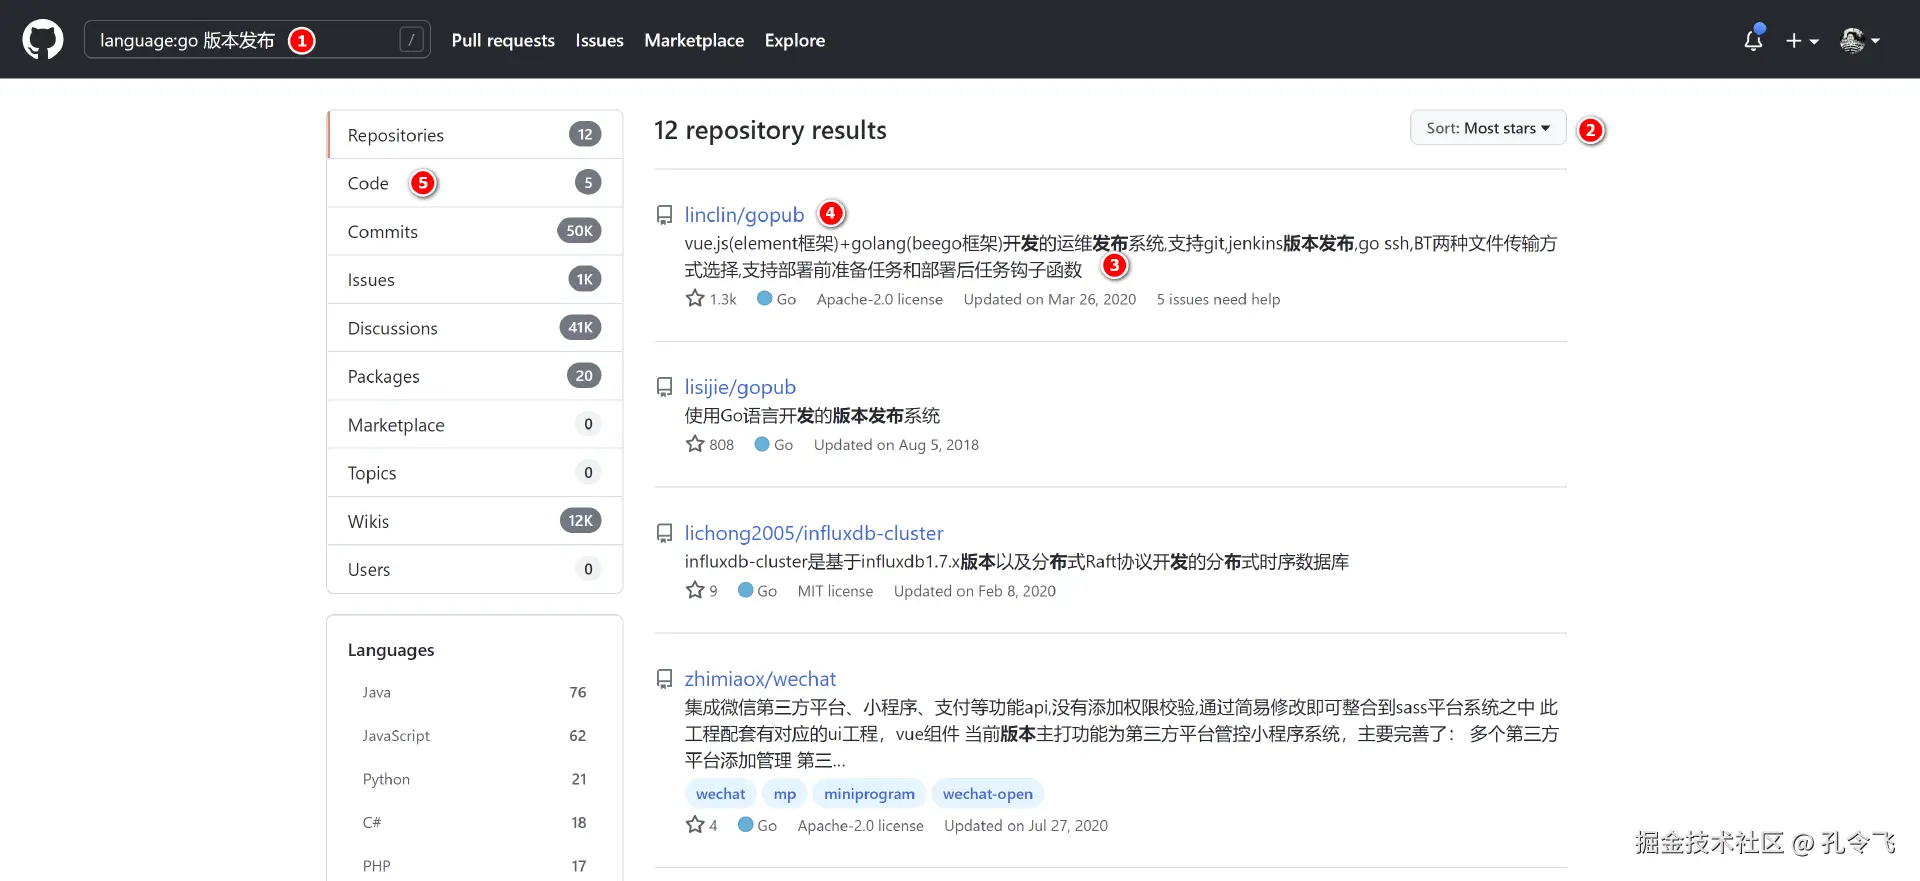Go to Issues in top navigation
Image resolution: width=1920 pixels, height=881 pixels.
coord(599,40)
